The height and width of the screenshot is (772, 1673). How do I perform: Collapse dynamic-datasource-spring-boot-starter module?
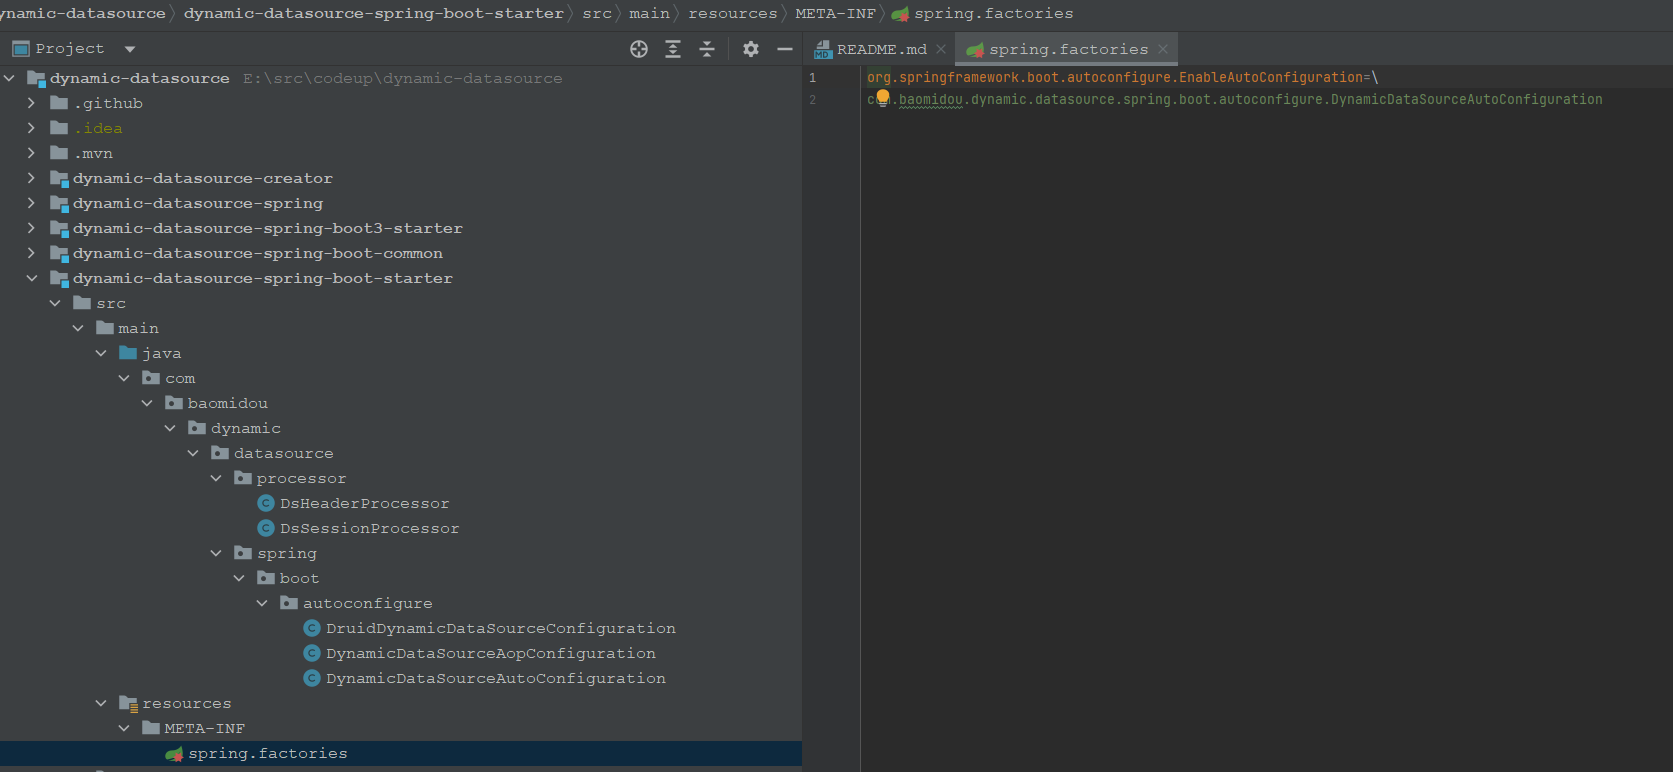31,278
